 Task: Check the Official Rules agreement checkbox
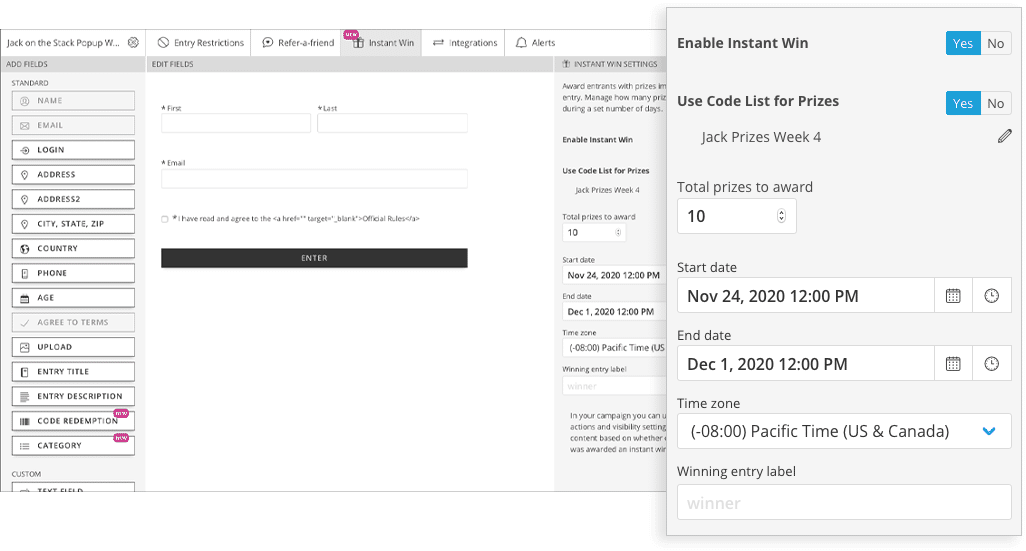pos(165,218)
